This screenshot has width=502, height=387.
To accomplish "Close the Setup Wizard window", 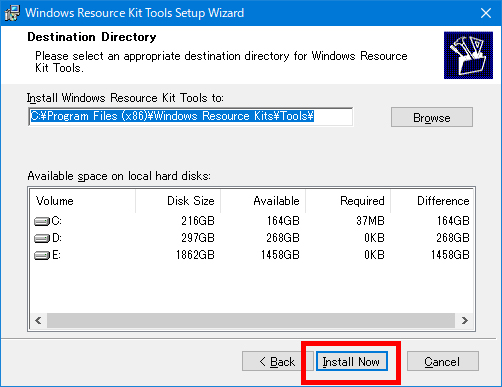I will (x=486, y=13).
